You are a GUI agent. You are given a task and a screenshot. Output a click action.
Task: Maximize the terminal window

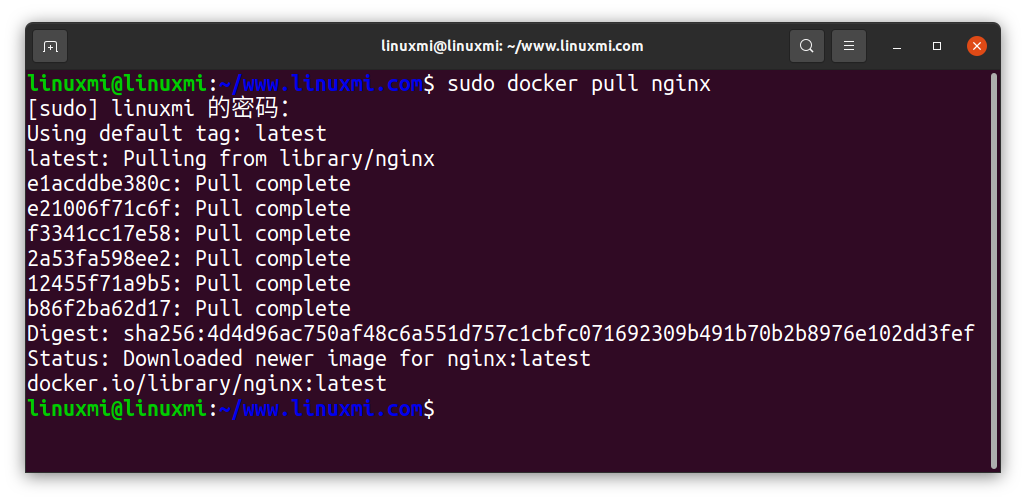coord(937,46)
